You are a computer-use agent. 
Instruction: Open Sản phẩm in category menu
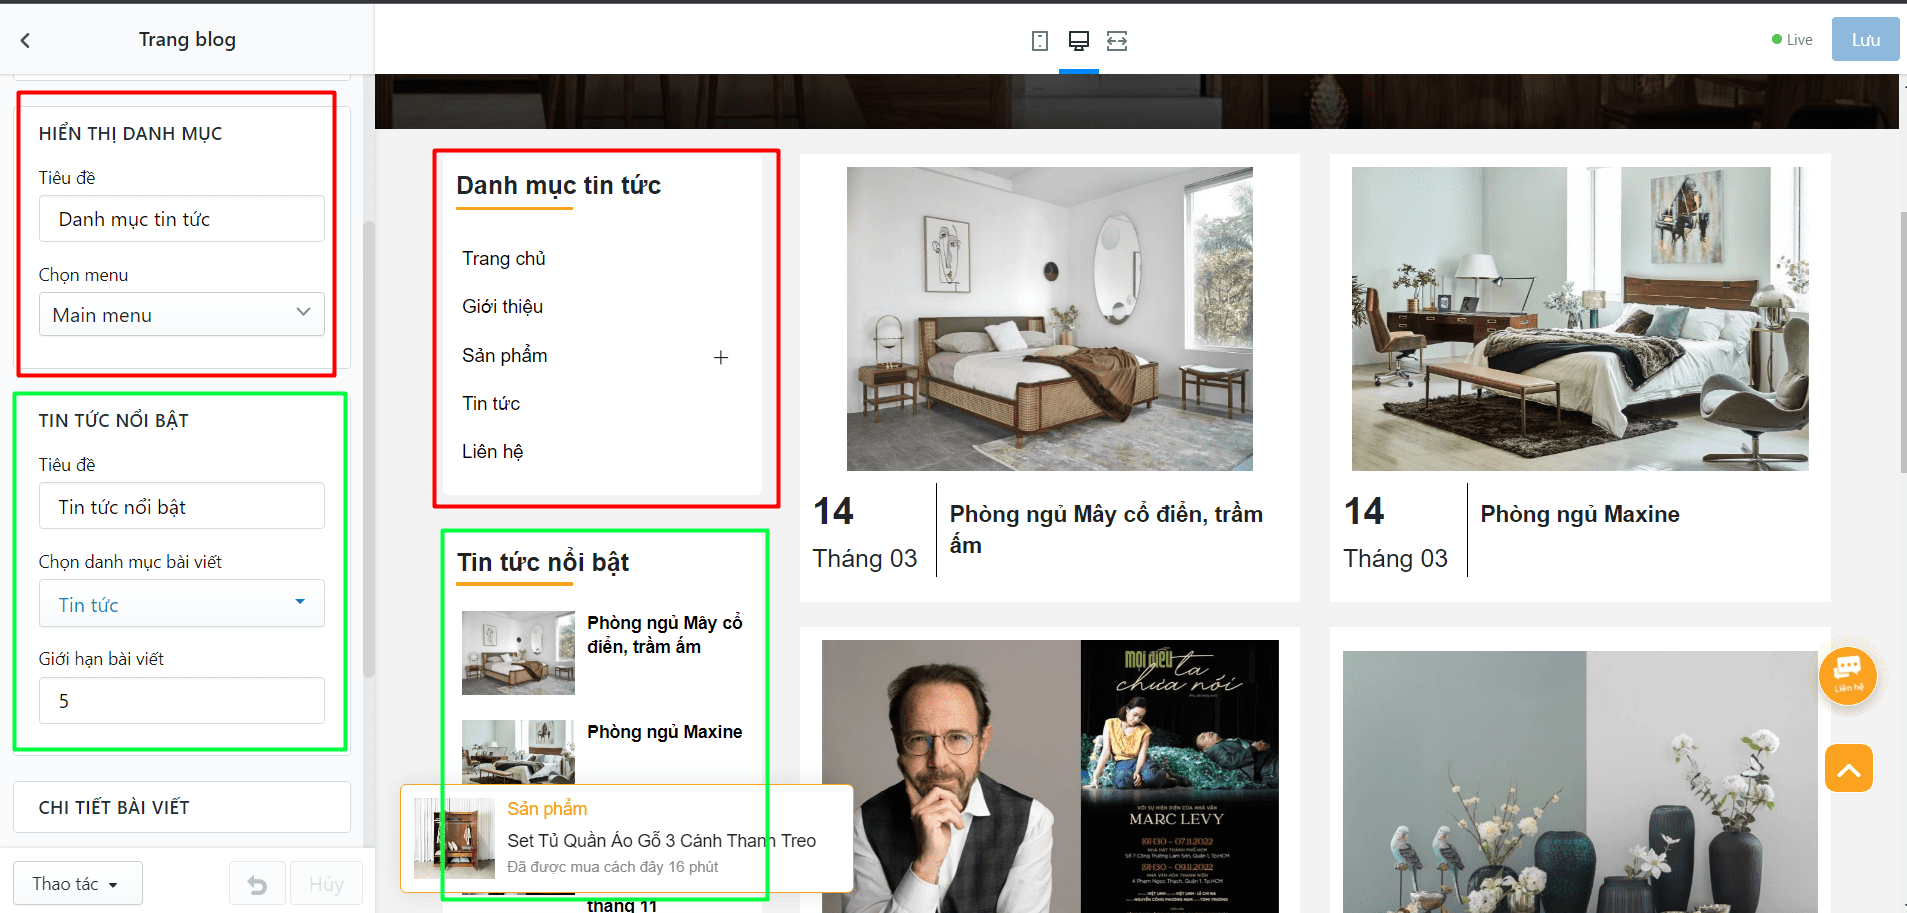pos(505,356)
